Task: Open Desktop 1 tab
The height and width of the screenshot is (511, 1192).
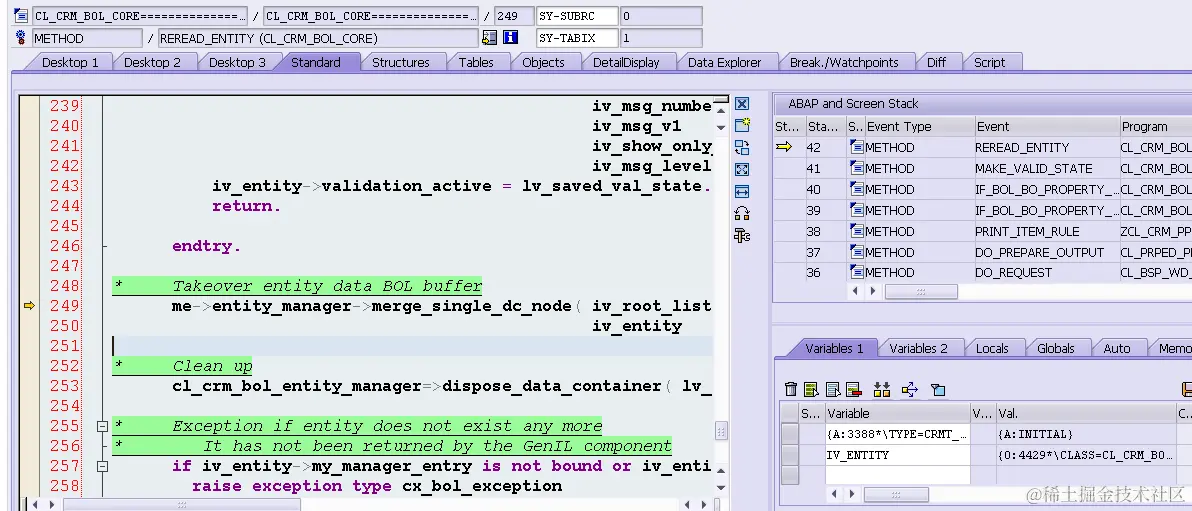Action: pyautogui.click(x=70, y=62)
